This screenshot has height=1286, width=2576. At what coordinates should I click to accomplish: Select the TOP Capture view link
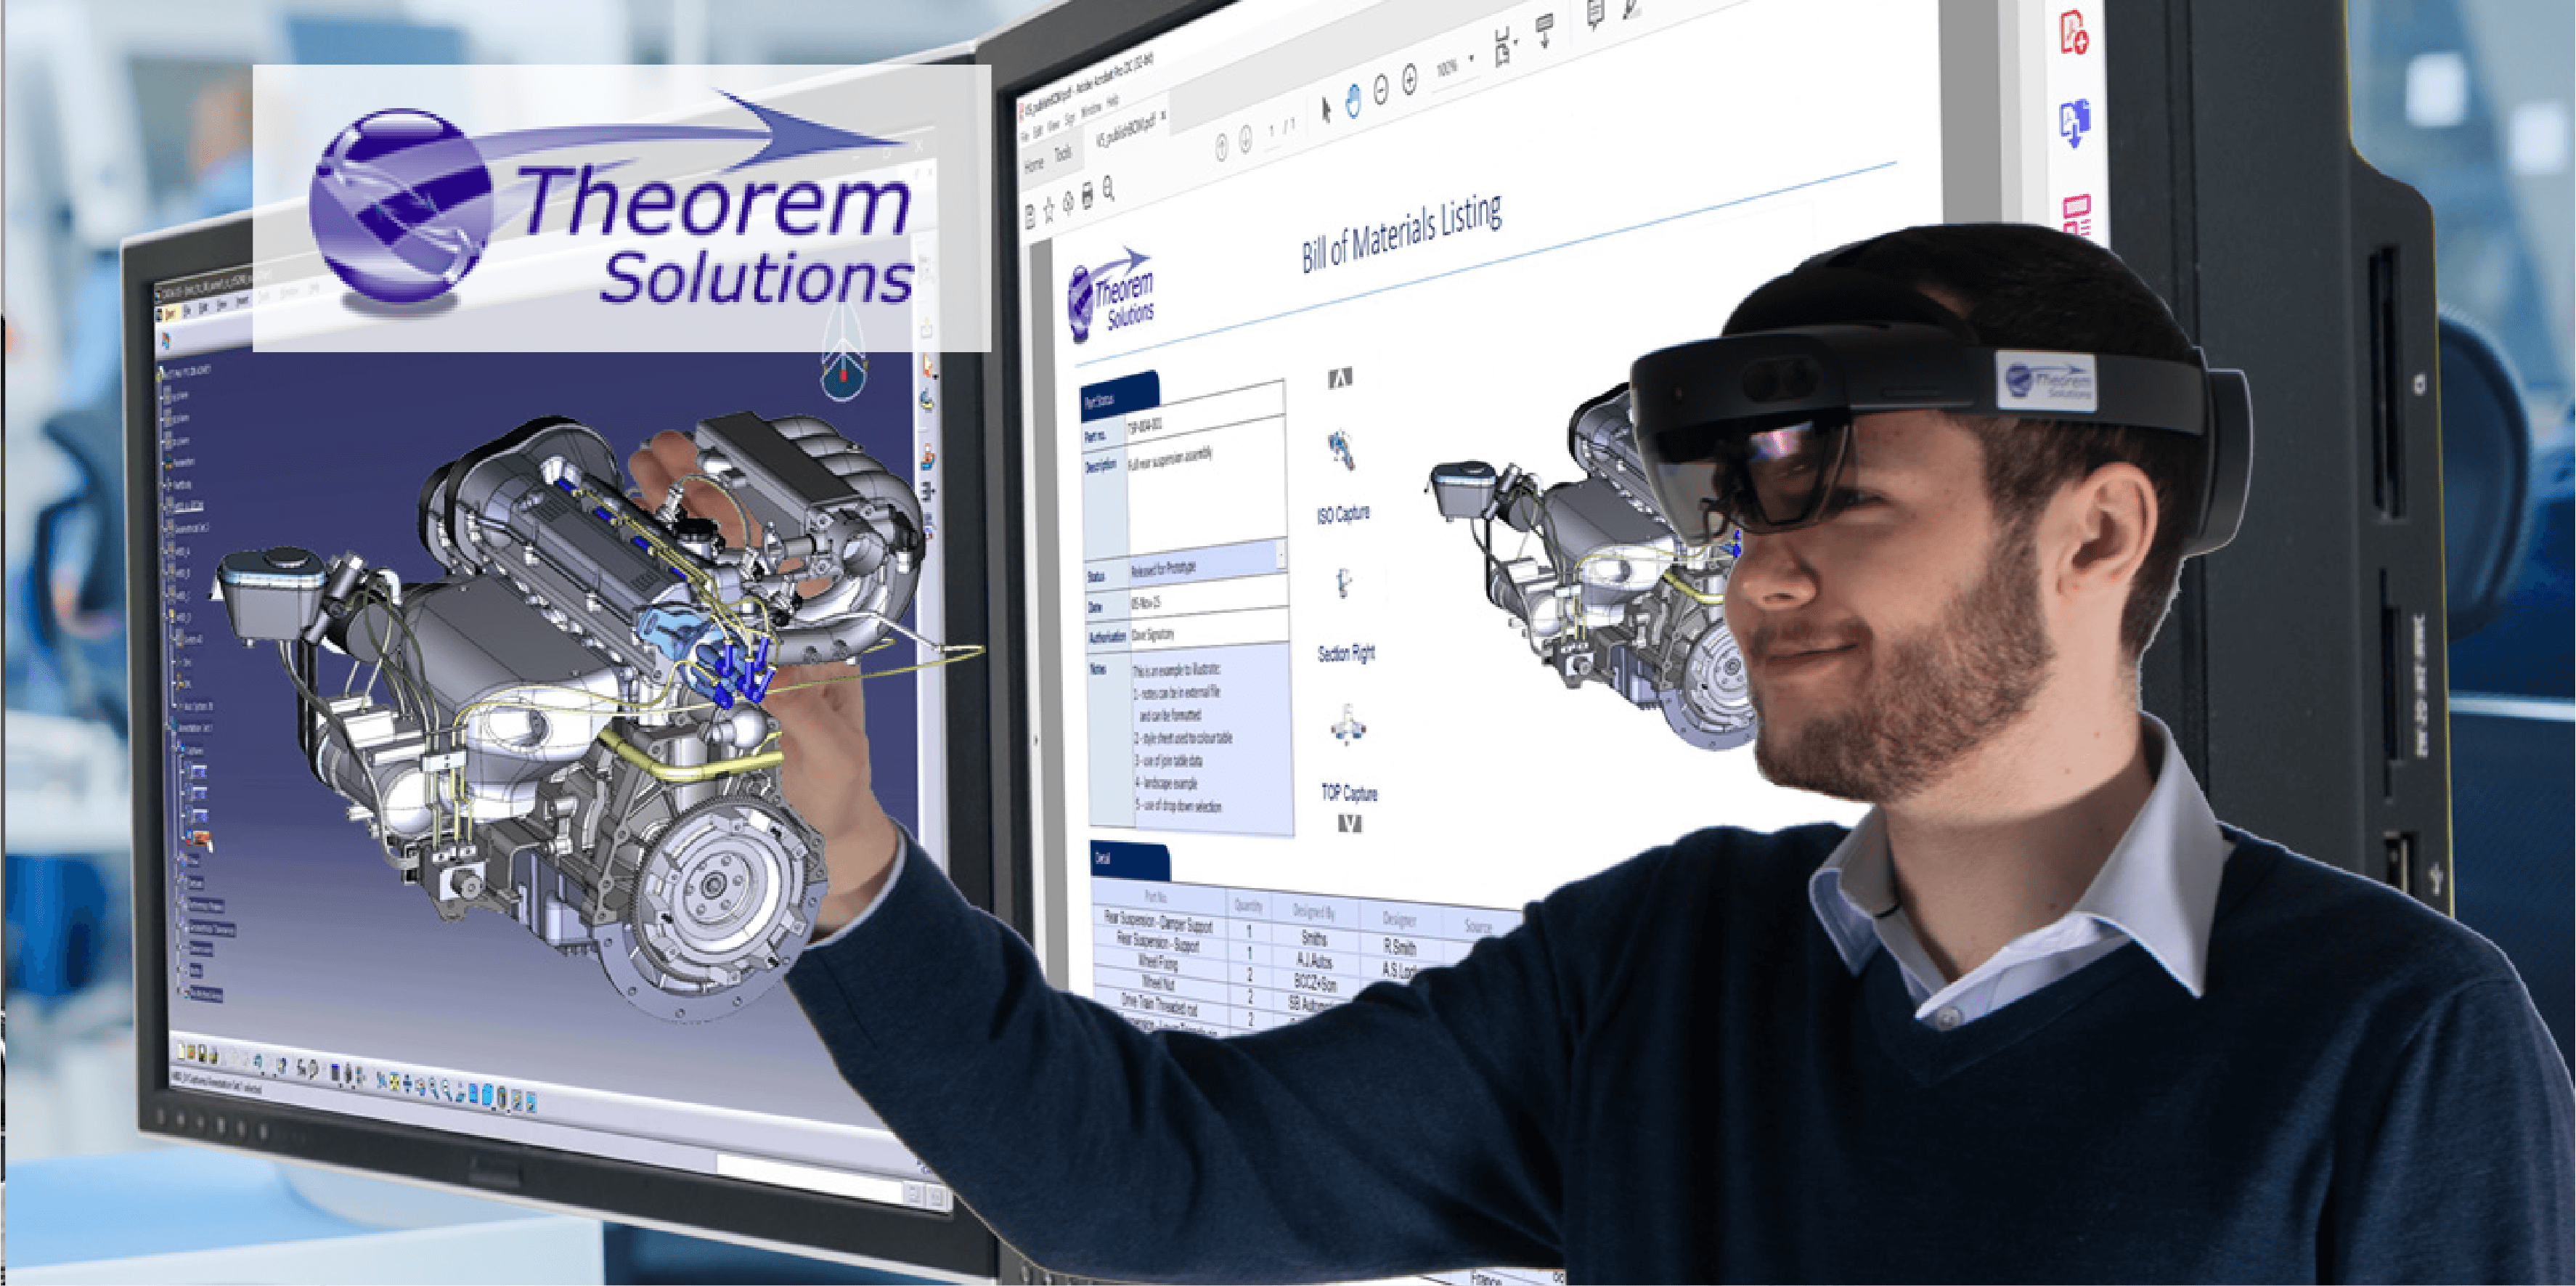click(1349, 794)
